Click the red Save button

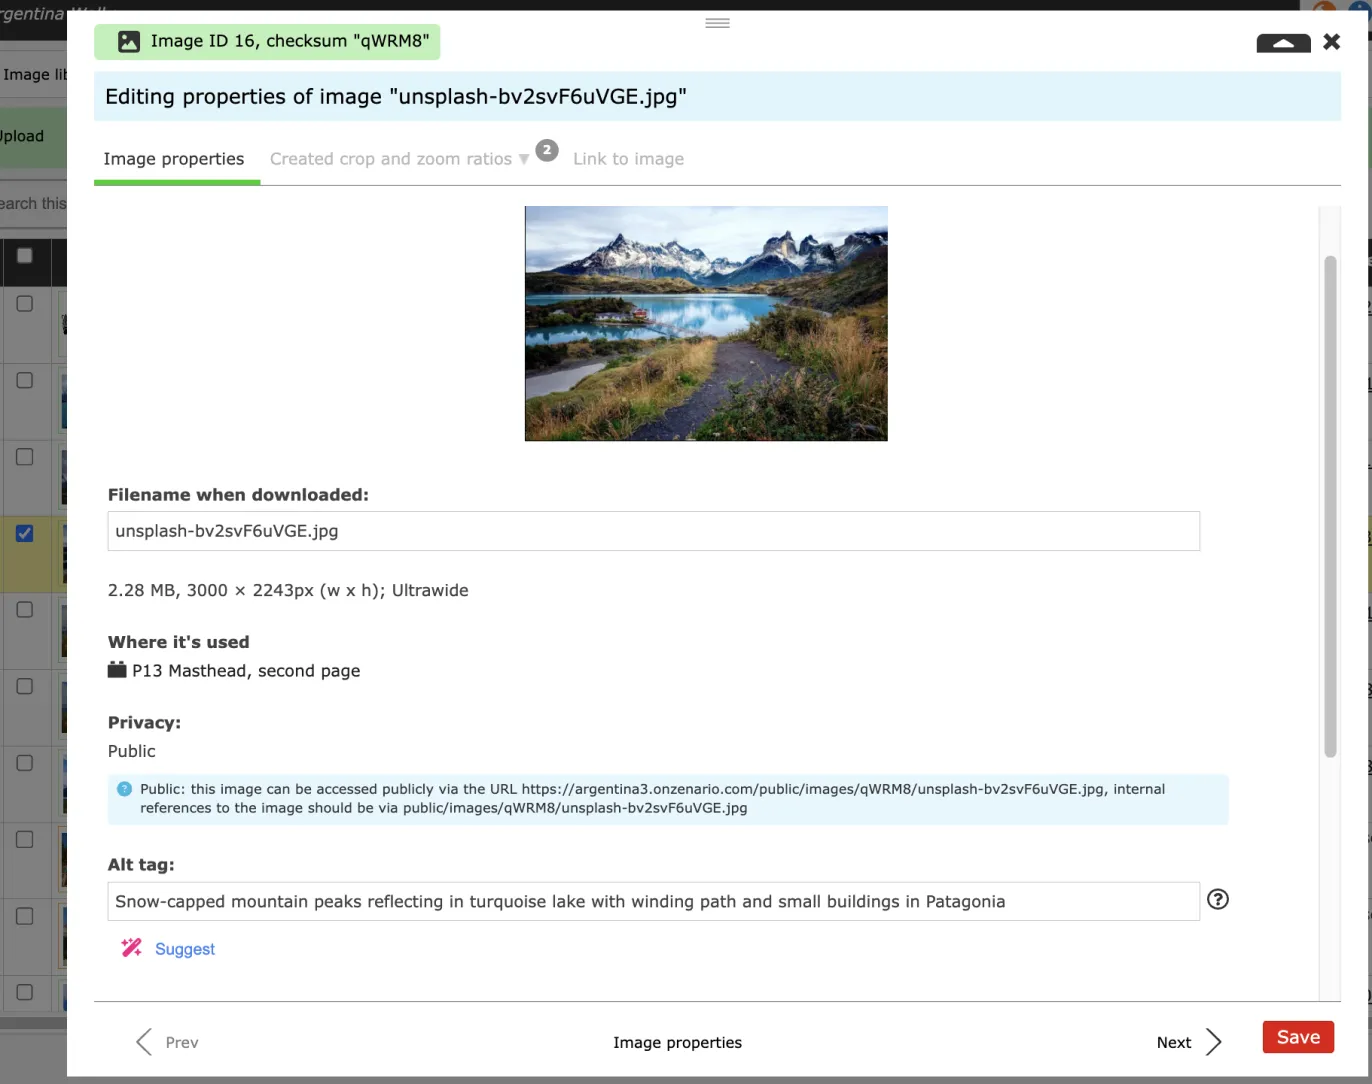pyautogui.click(x=1298, y=1037)
